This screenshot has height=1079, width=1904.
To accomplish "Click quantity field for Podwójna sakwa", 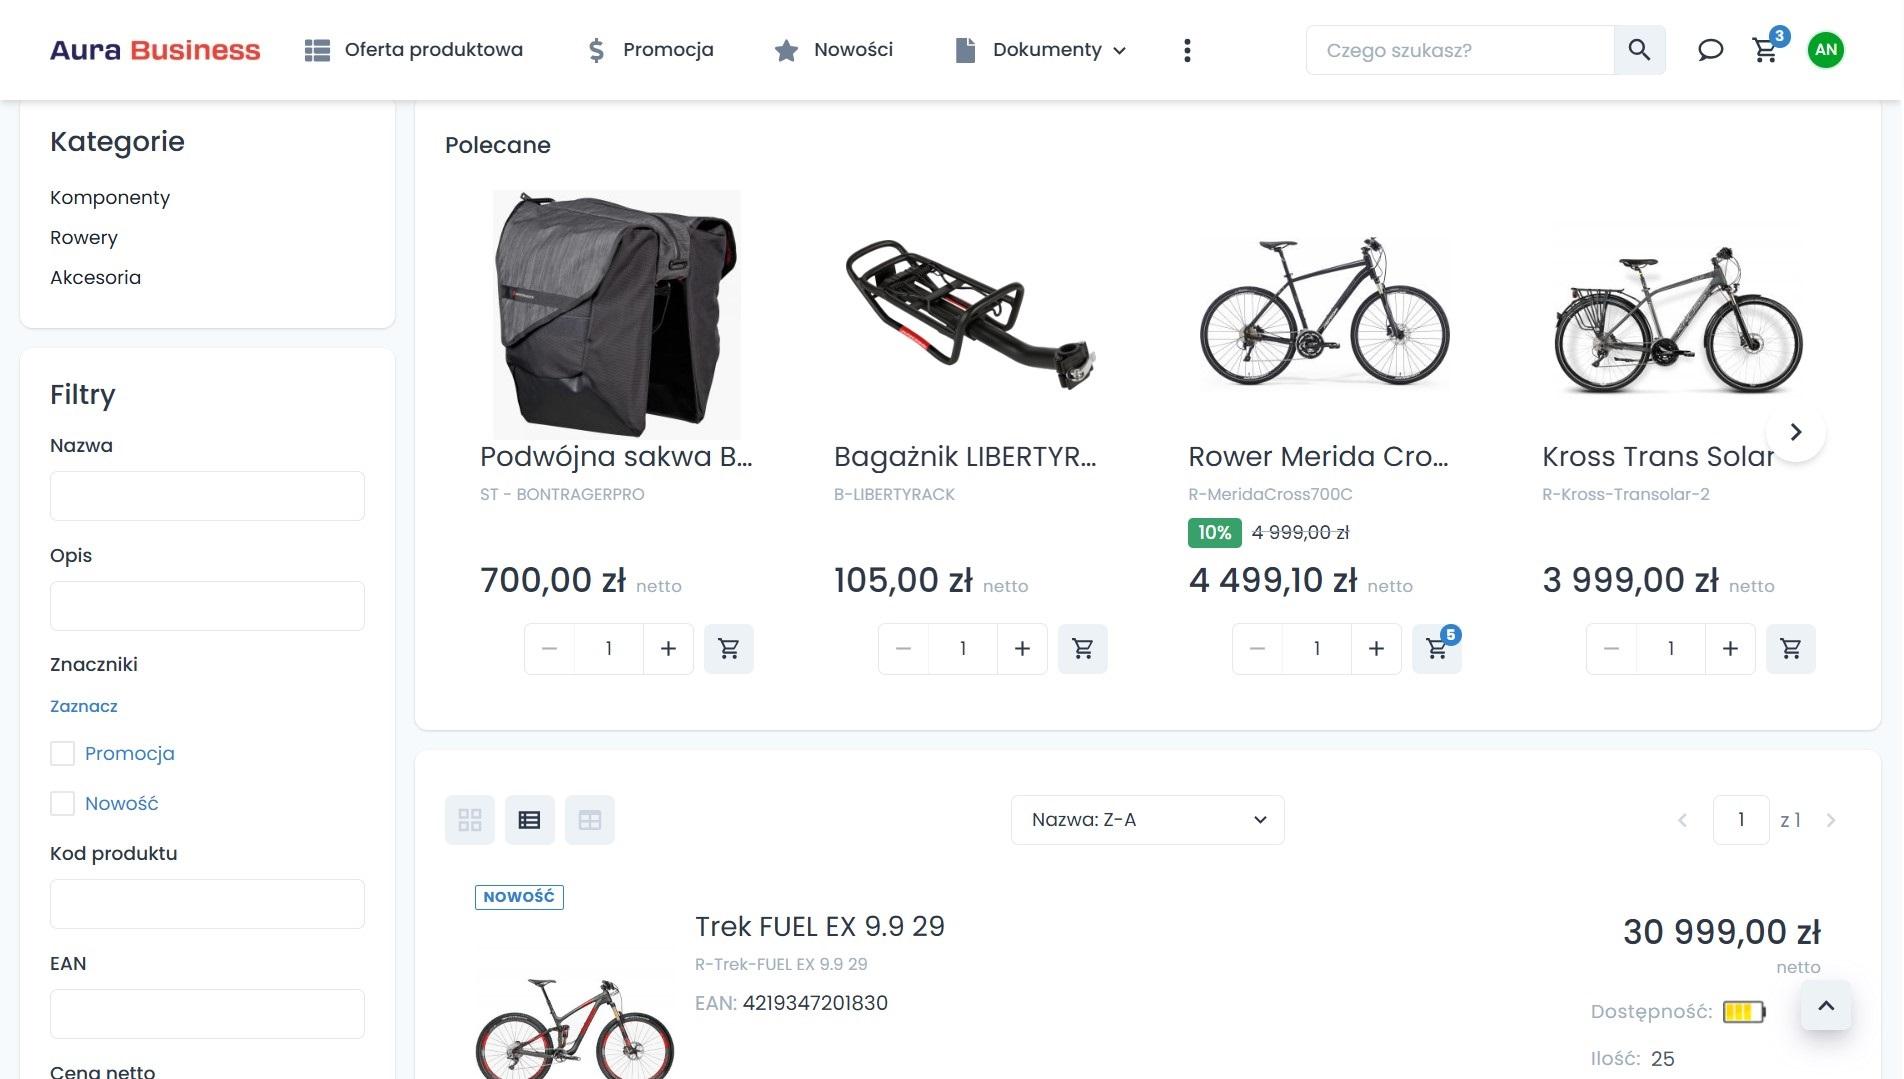I will (609, 649).
